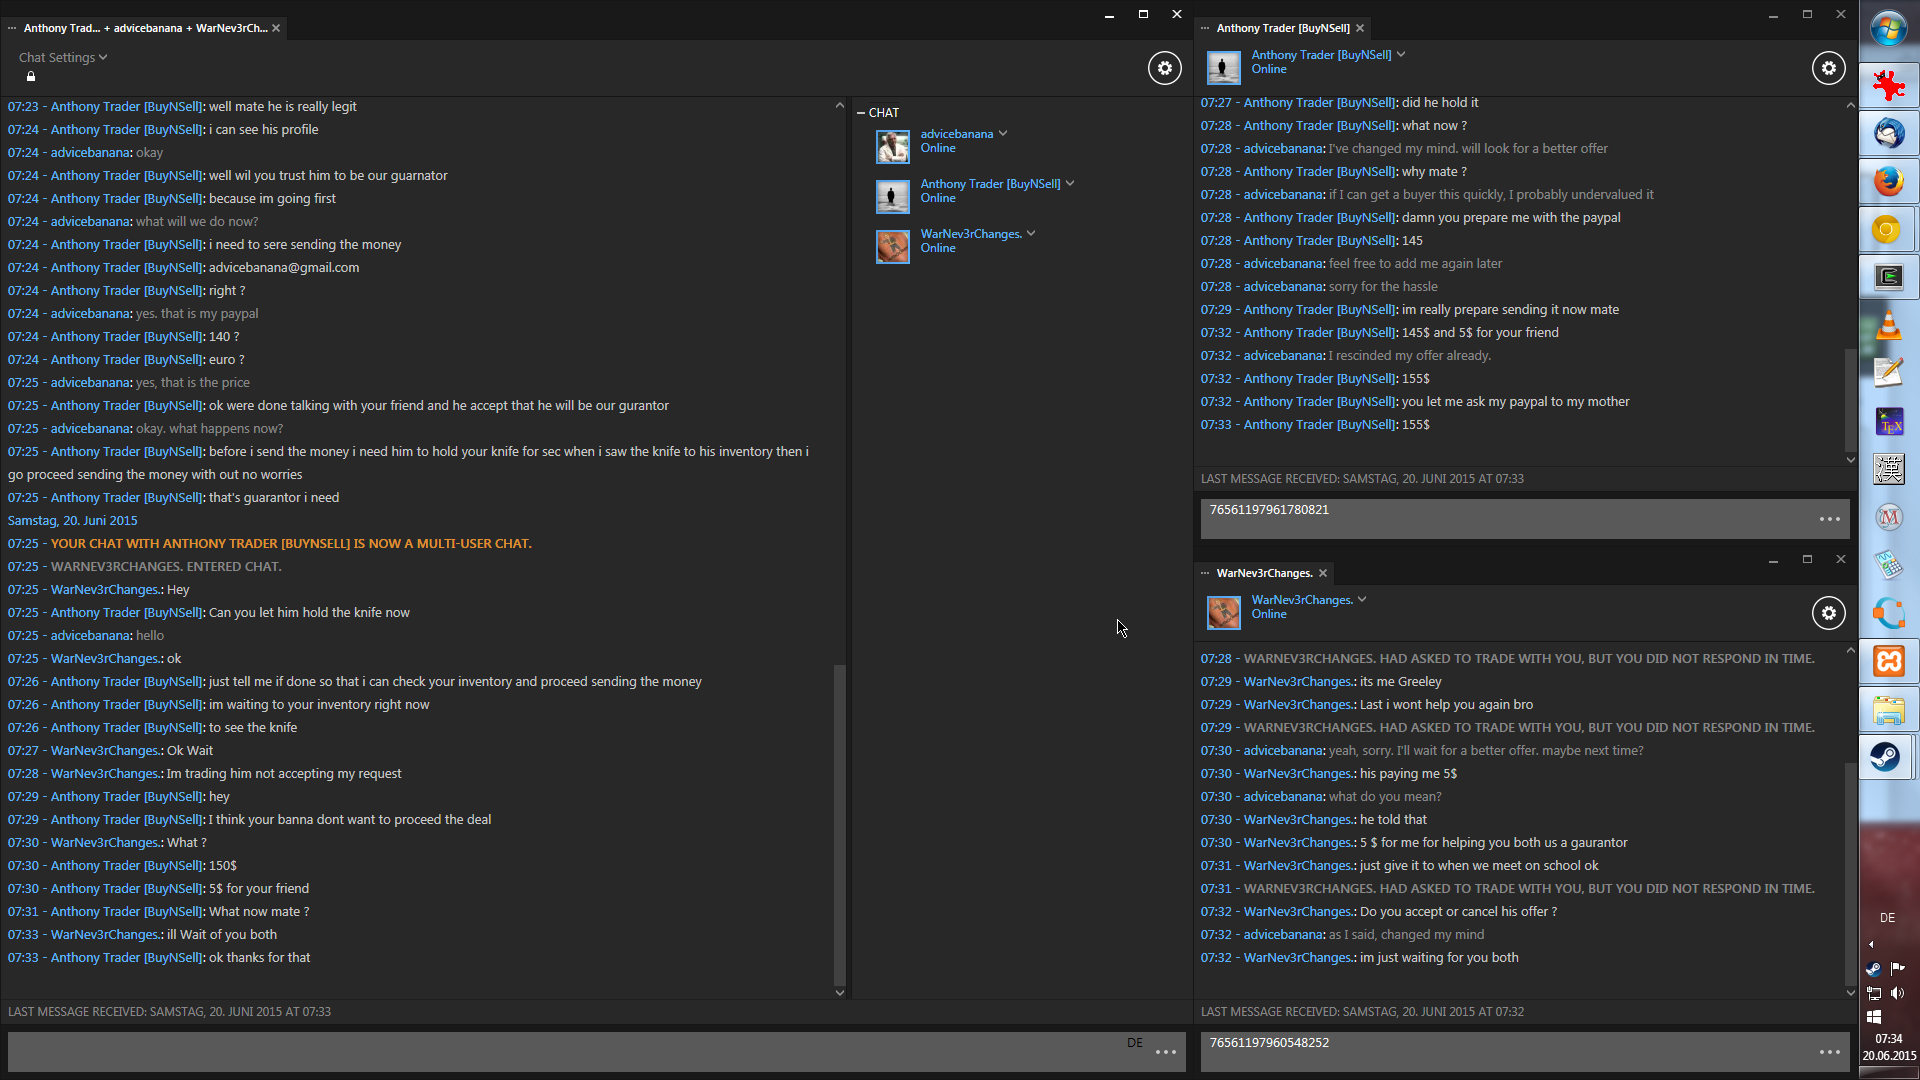Expand Anthony Trader header name dropdown
The width and height of the screenshot is (1920, 1080).
(x=1401, y=55)
